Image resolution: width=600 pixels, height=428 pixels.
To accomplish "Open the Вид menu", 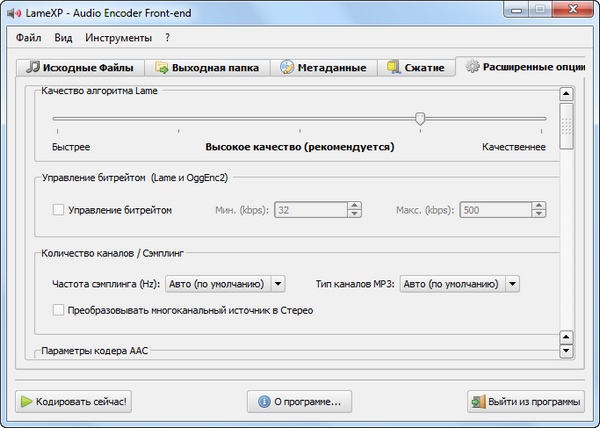I will [x=63, y=38].
